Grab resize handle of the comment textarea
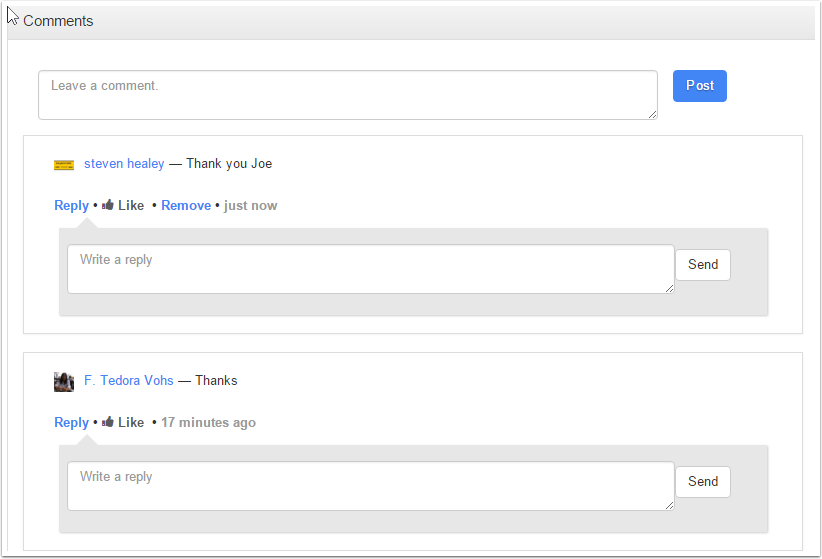The width and height of the screenshot is (822, 559). pyautogui.click(x=653, y=115)
